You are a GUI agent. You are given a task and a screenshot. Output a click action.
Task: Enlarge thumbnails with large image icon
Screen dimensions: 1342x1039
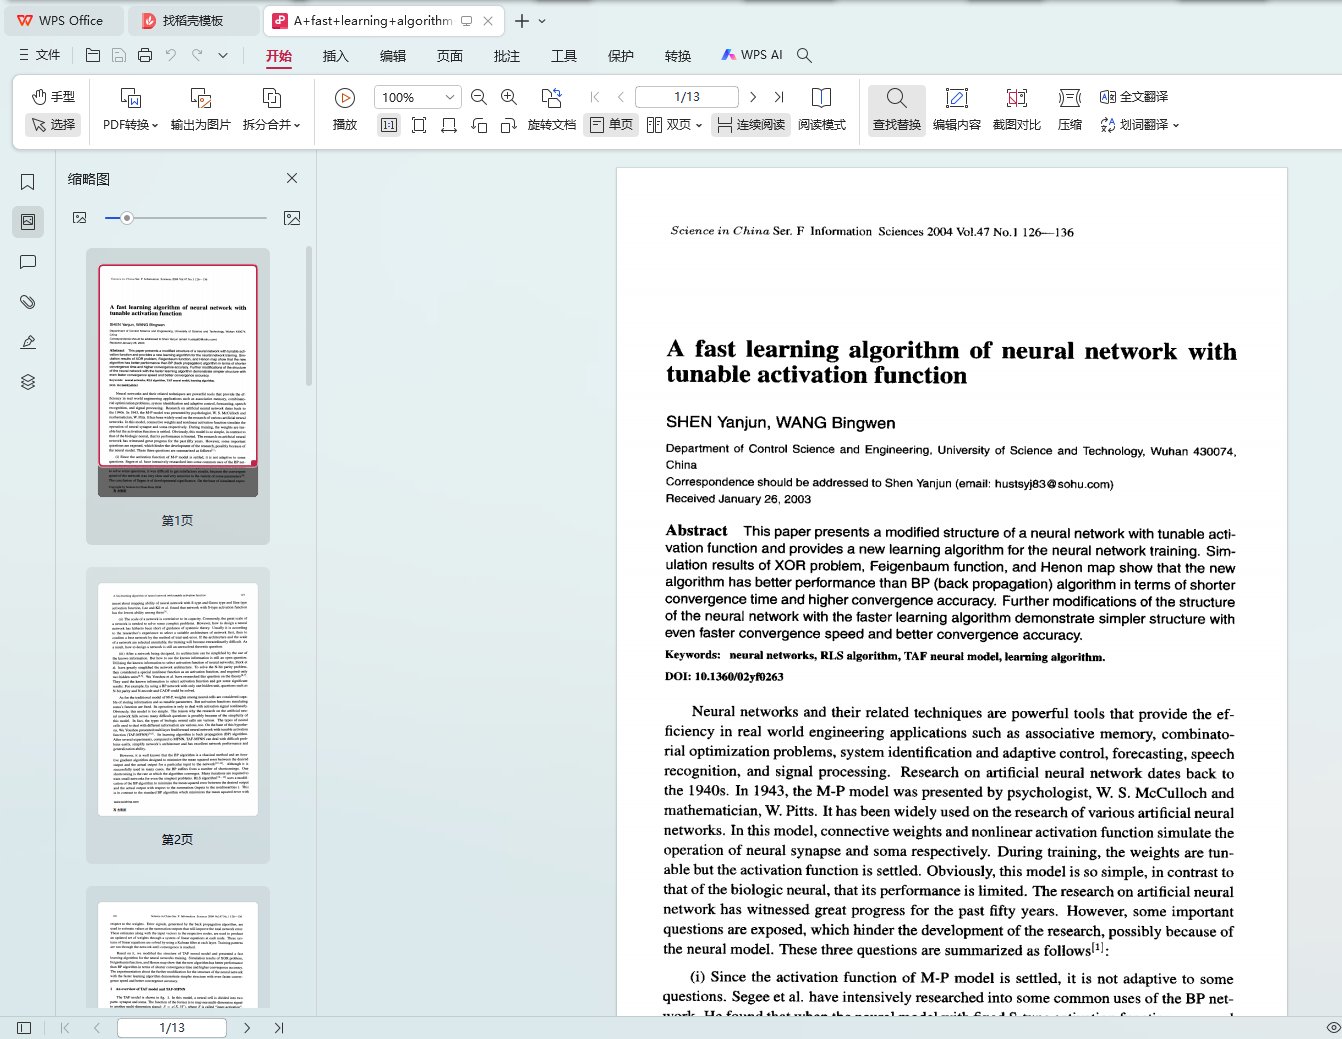click(292, 218)
